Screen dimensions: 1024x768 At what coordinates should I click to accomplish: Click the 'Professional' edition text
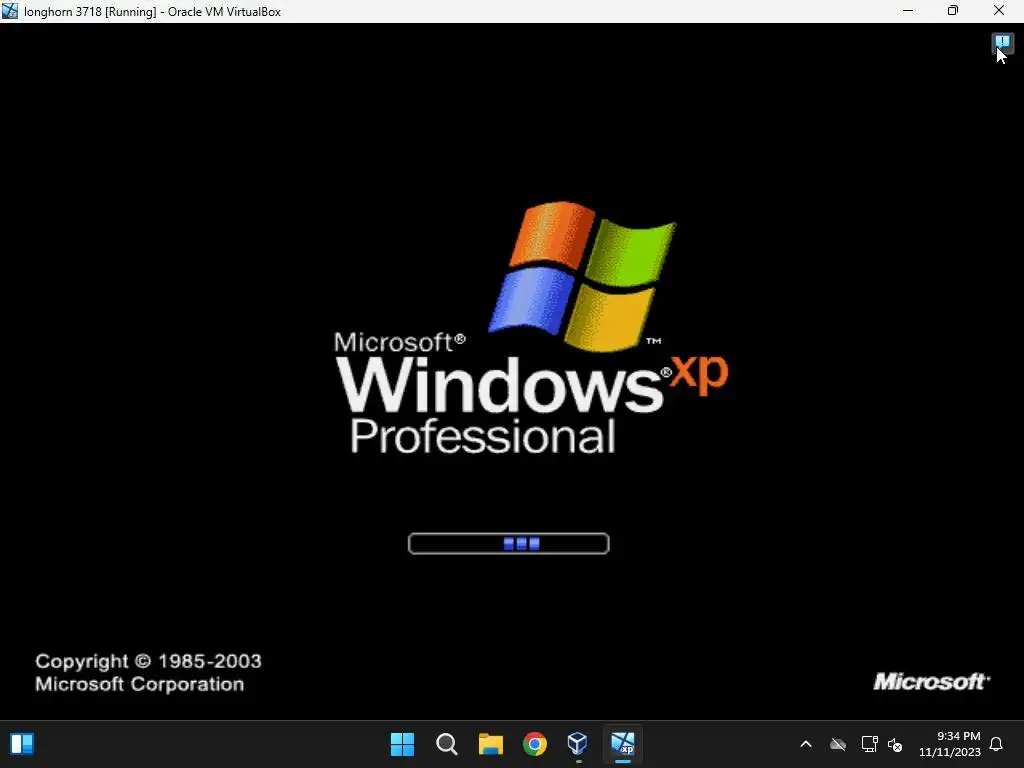pyautogui.click(x=483, y=436)
